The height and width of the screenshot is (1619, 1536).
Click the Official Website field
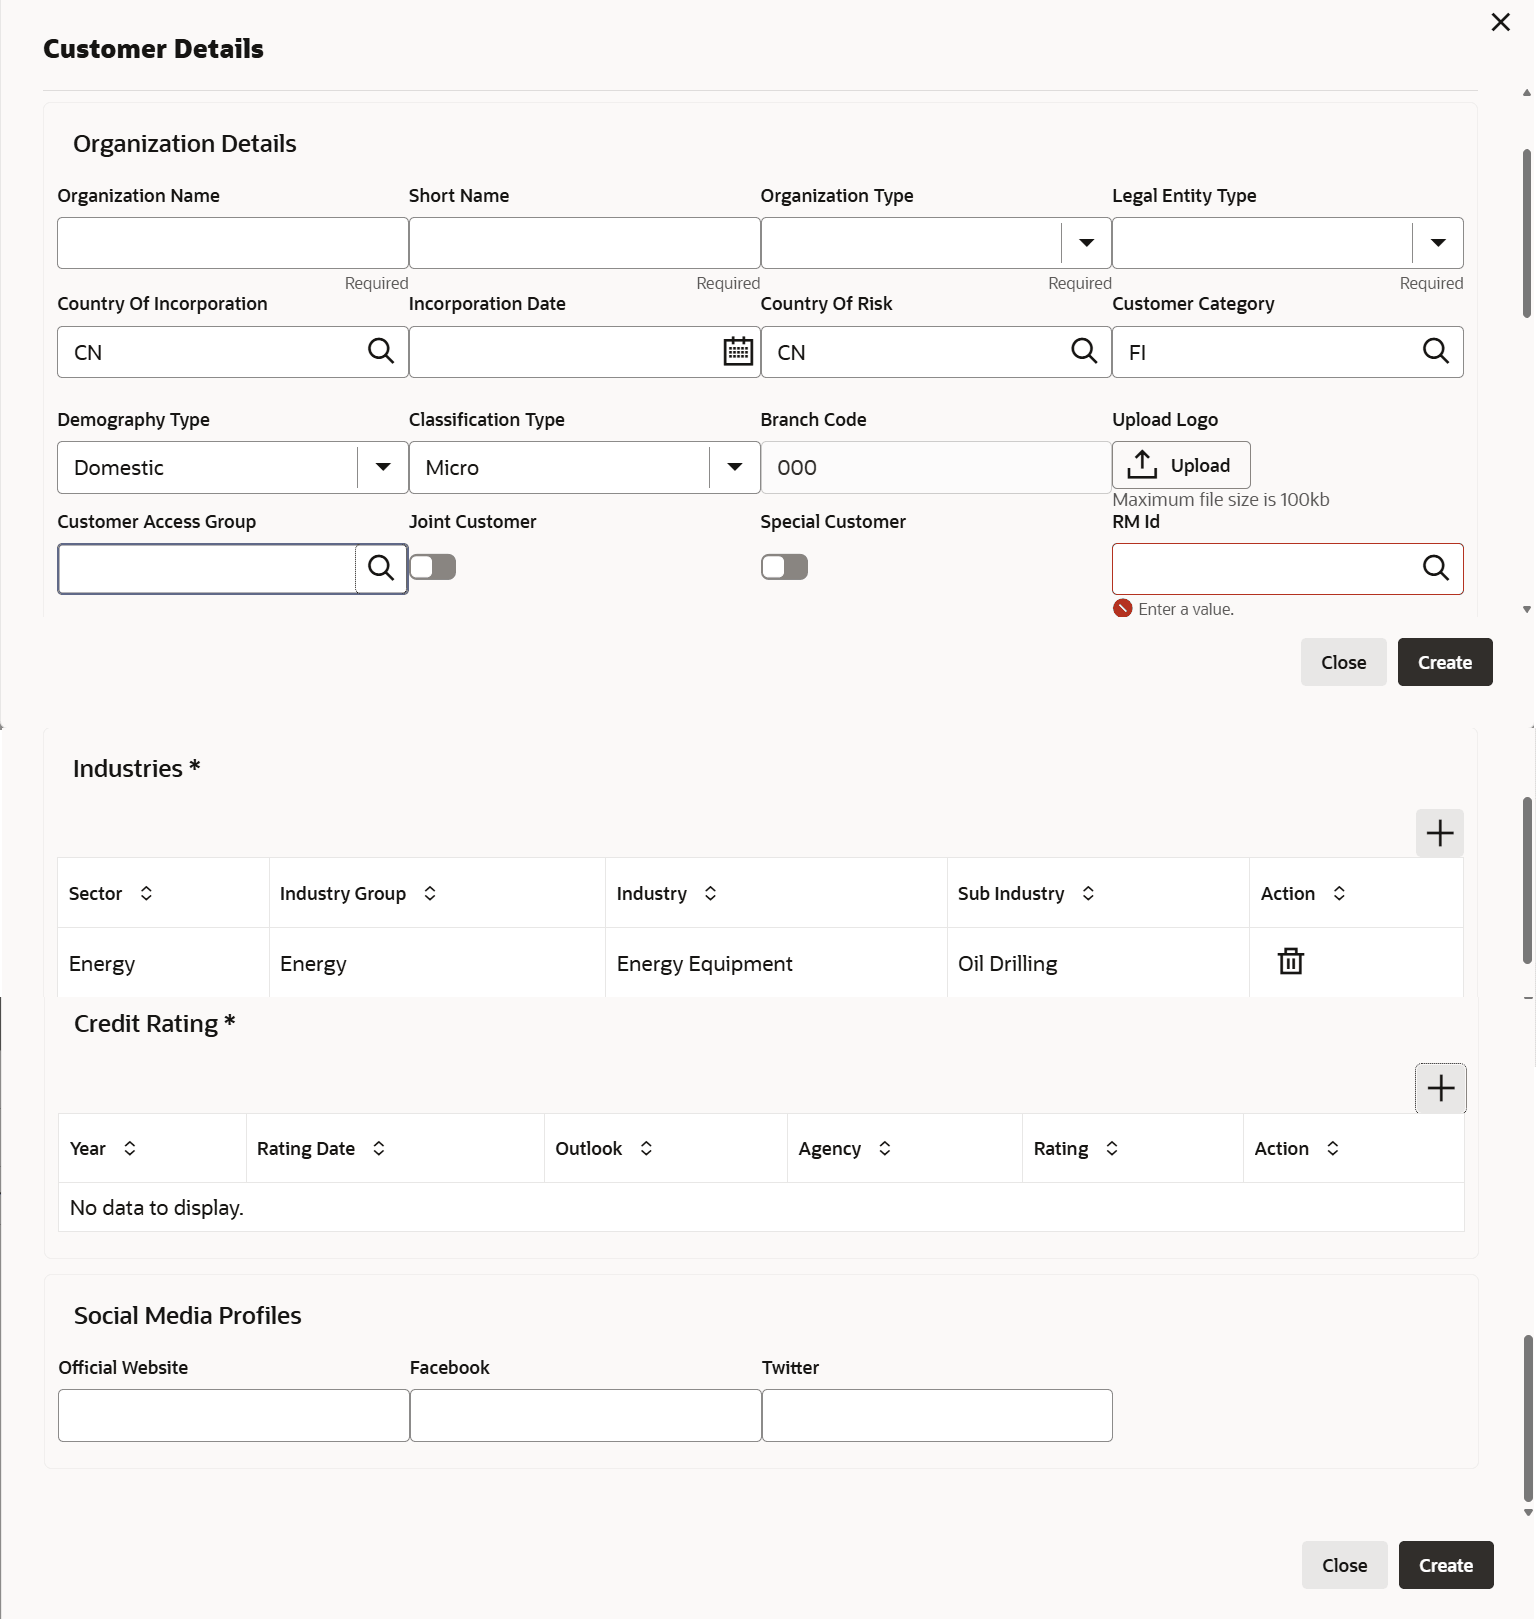click(x=234, y=1415)
